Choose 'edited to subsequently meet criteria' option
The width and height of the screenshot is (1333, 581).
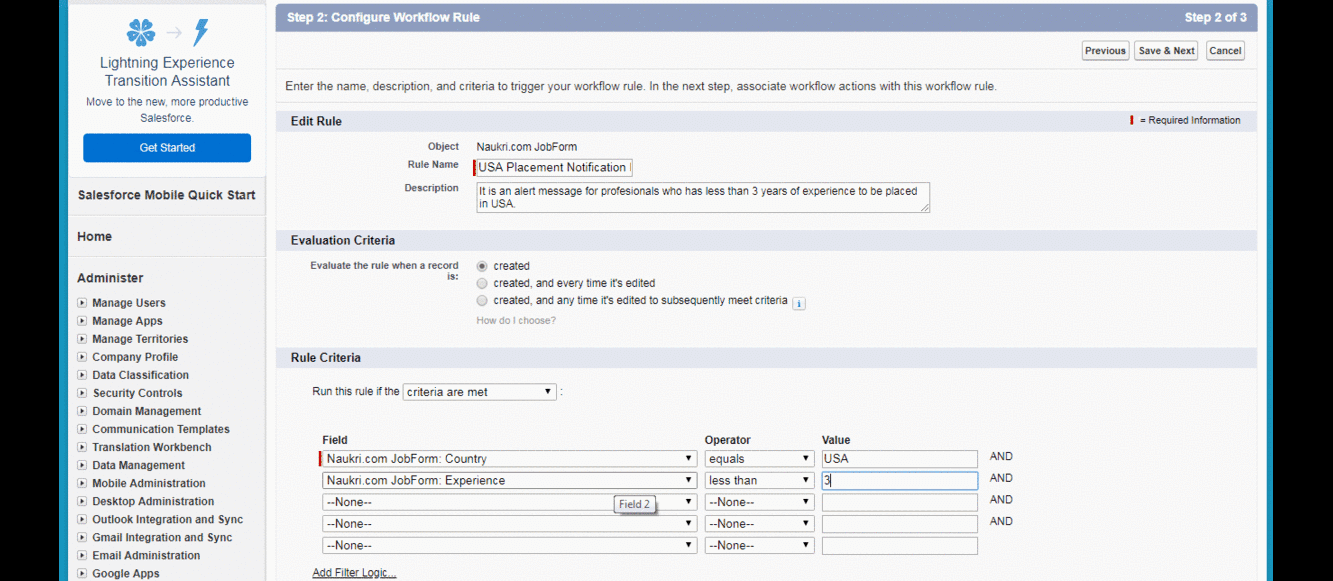coord(483,300)
